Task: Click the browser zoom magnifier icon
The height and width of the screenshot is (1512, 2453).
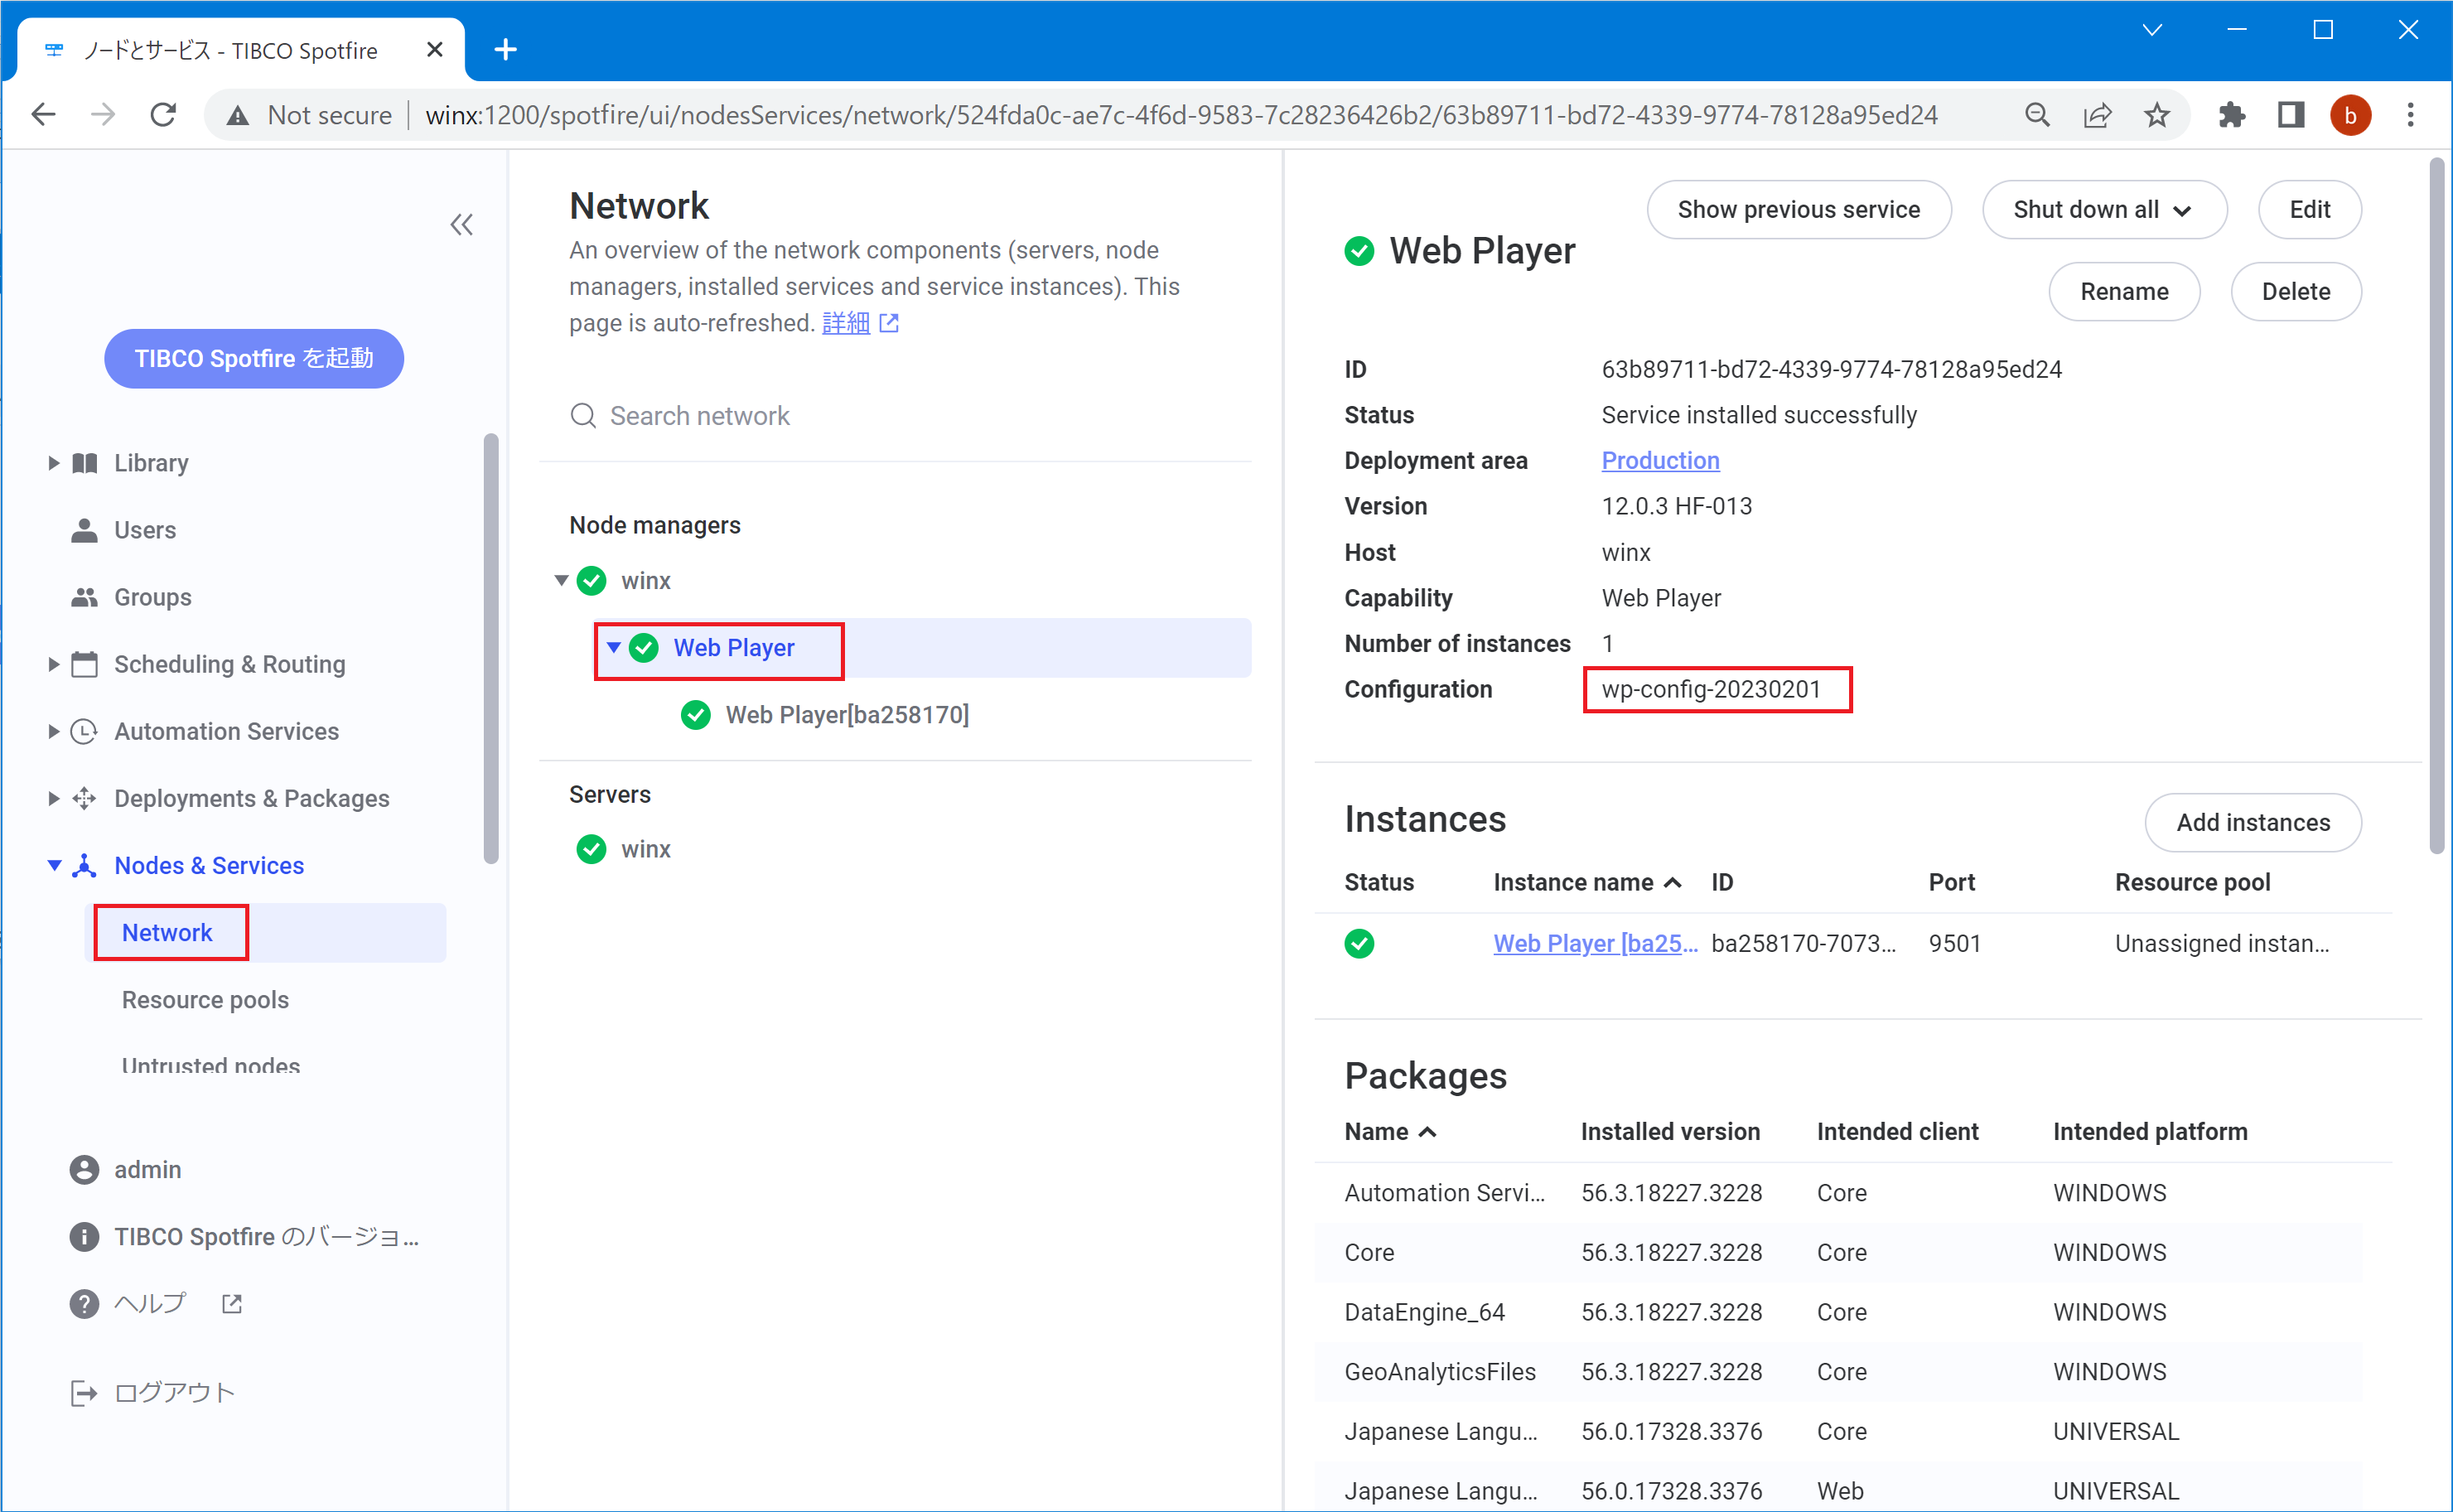Action: [2037, 115]
